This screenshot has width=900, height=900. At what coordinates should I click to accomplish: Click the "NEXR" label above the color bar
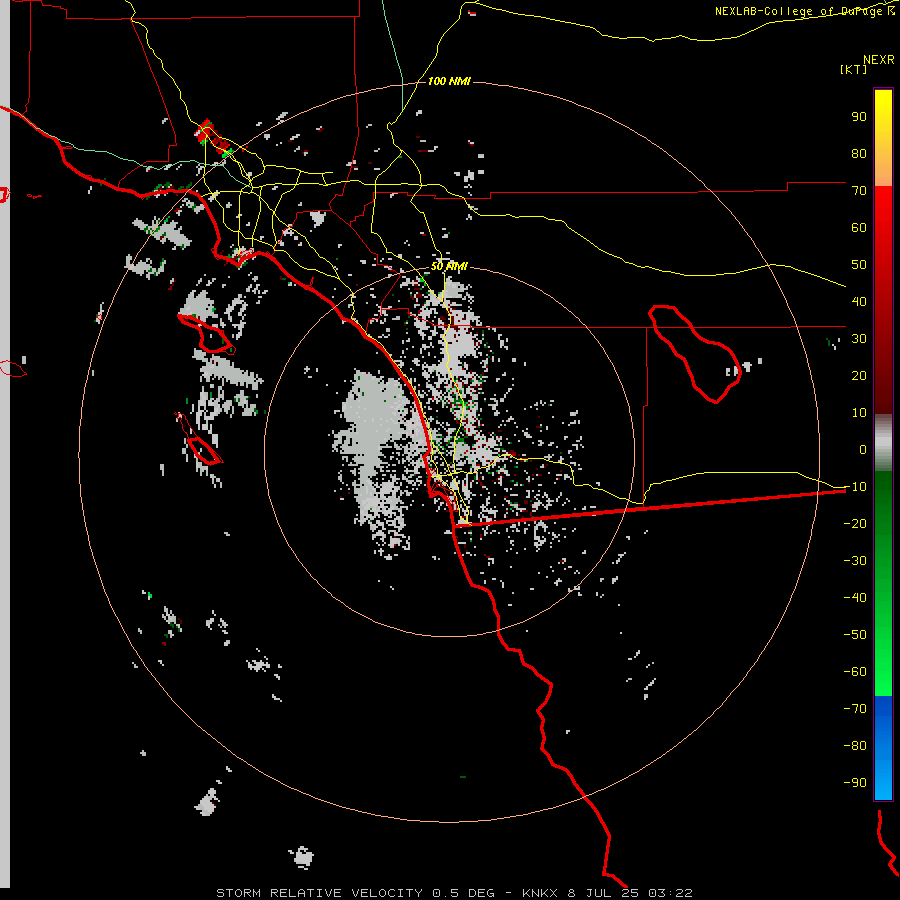[x=879, y=60]
